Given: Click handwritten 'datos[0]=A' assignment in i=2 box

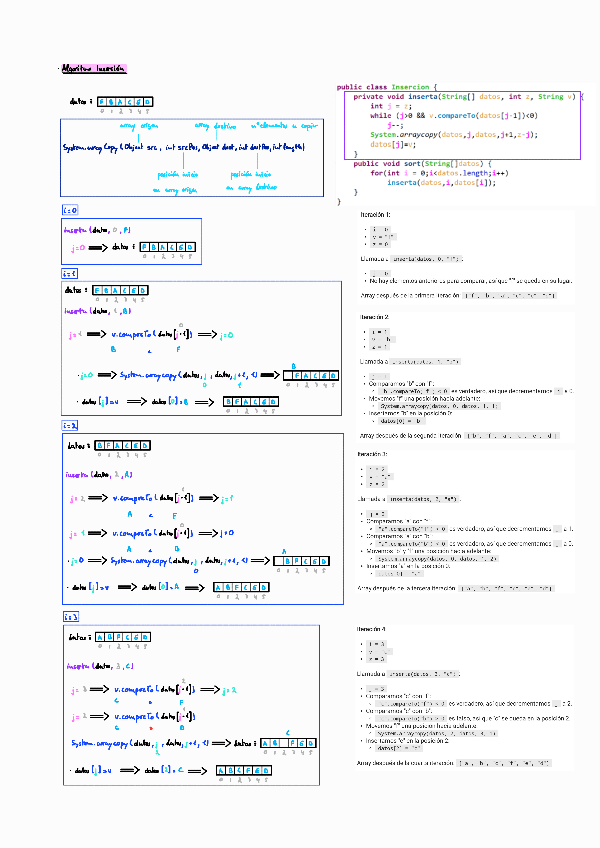Looking at the screenshot, I should [x=160, y=587].
